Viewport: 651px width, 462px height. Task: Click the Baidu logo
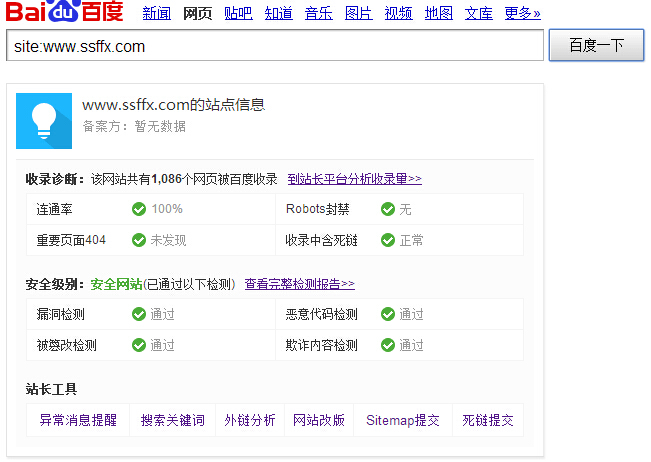point(64,11)
